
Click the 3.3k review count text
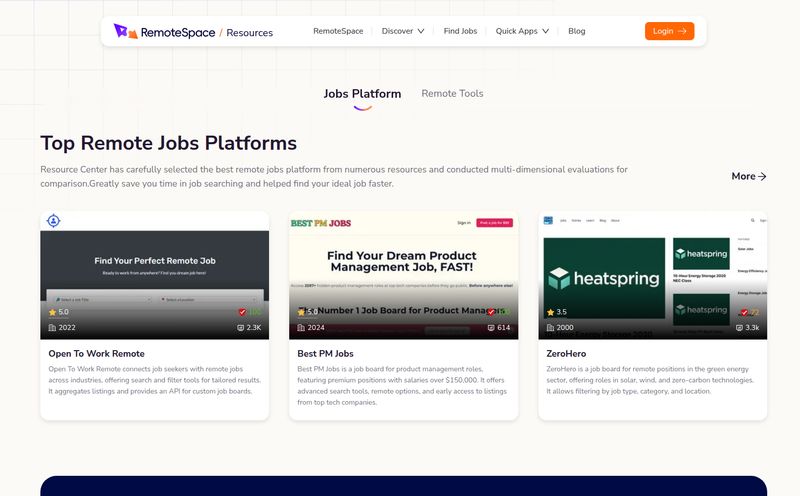pyautogui.click(x=753, y=328)
